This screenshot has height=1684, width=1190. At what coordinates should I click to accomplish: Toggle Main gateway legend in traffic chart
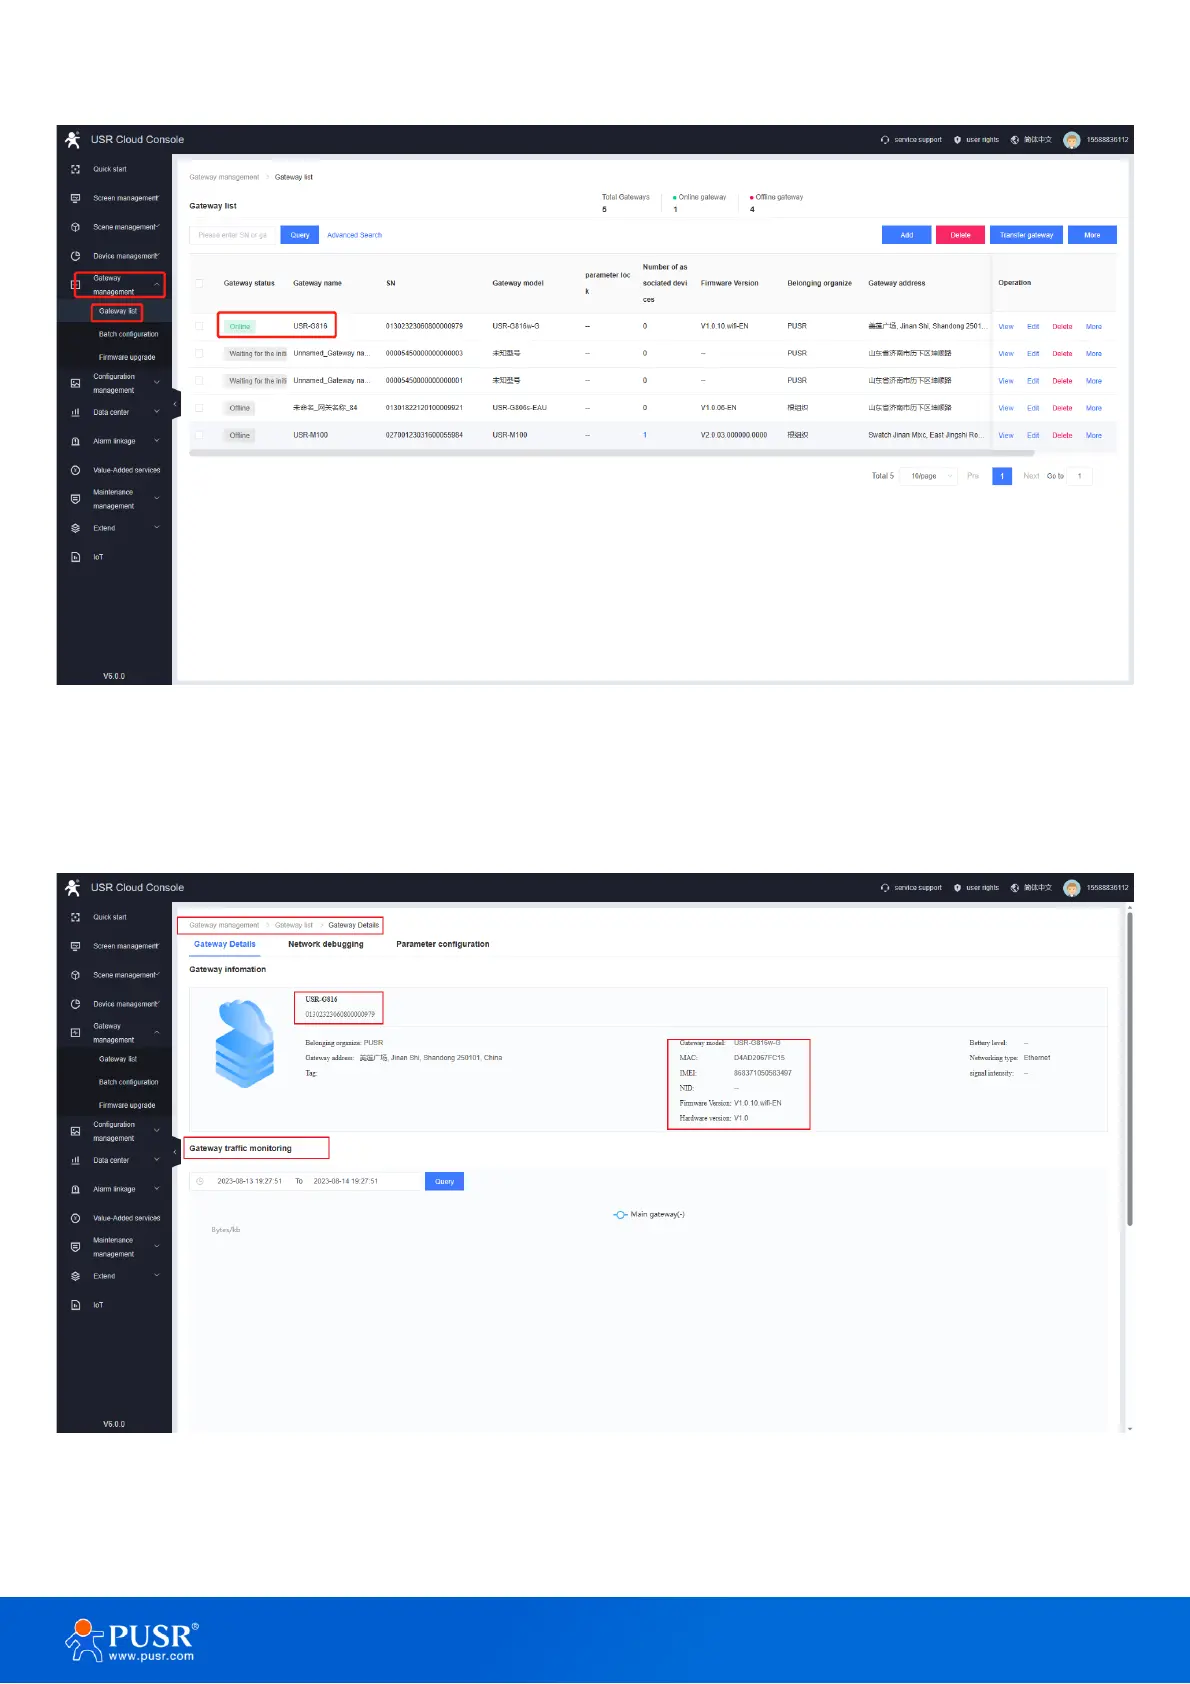coord(649,1214)
